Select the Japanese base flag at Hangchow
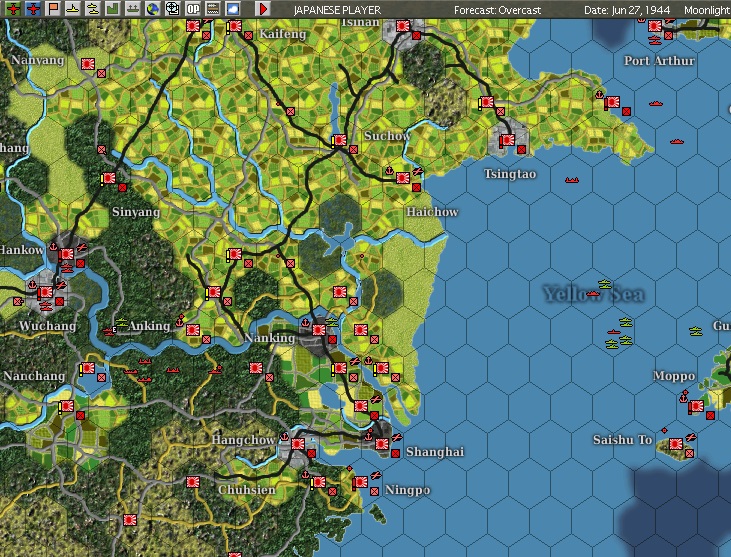The width and height of the screenshot is (731, 557). point(298,443)
